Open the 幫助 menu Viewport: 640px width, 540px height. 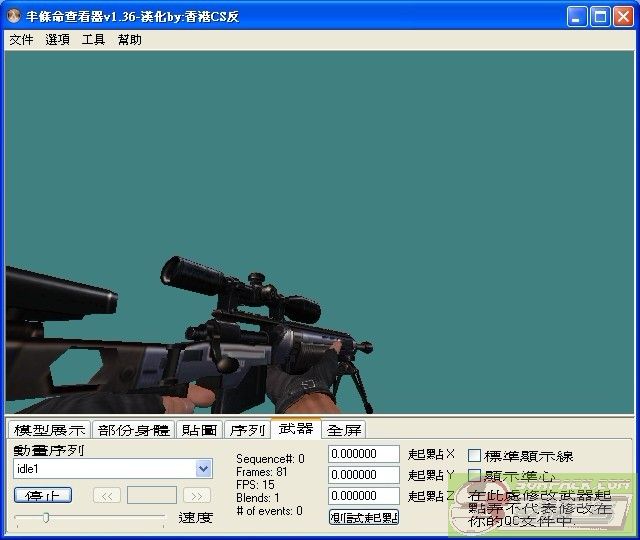click(x=129, y=40)
